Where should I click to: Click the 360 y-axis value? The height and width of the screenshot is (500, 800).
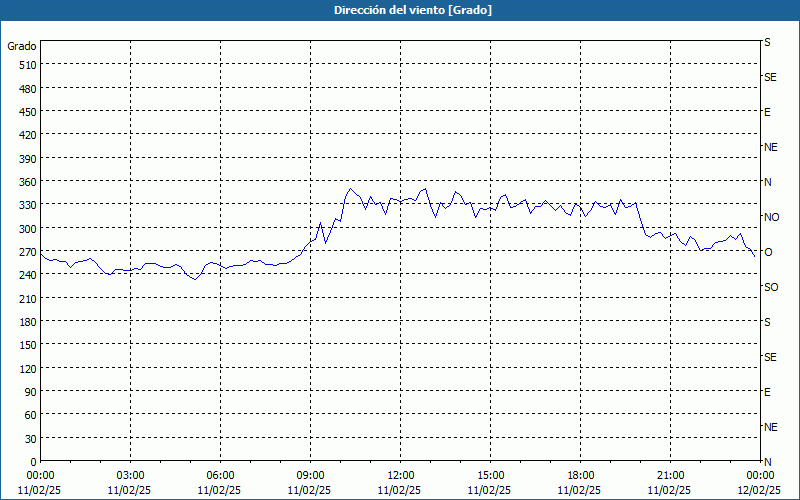pos(29,182)
